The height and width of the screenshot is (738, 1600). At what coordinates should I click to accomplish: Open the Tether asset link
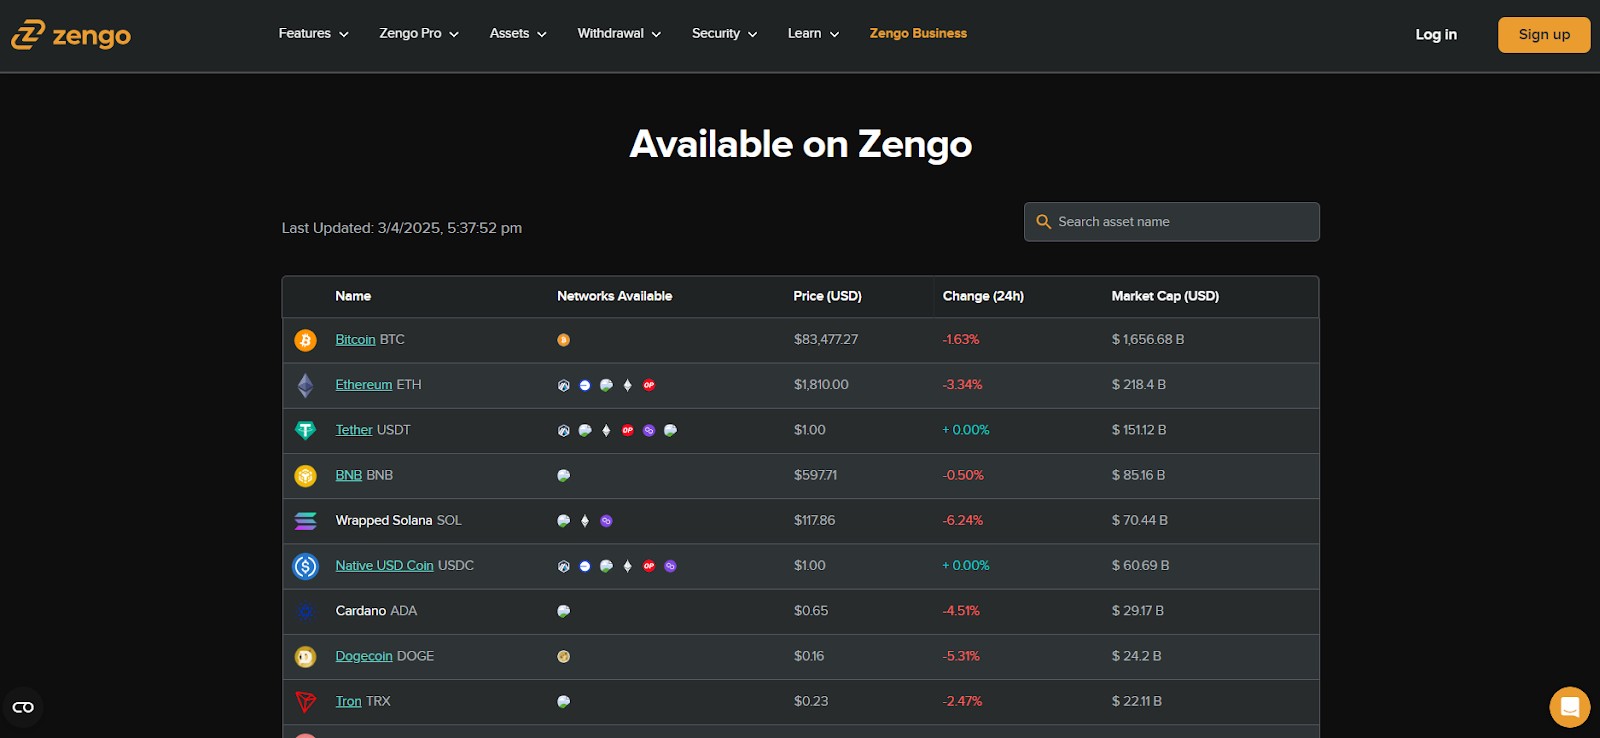pyautogui.click(x=353, y=430)
